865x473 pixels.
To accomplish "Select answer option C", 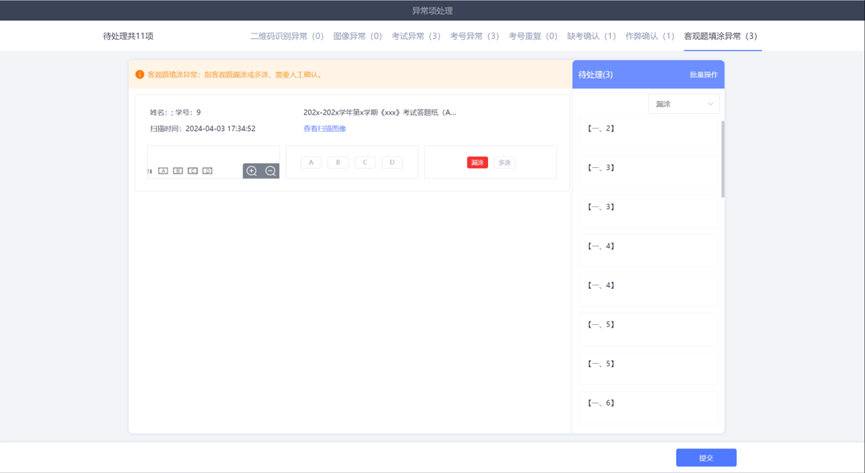I will (365, 162).
